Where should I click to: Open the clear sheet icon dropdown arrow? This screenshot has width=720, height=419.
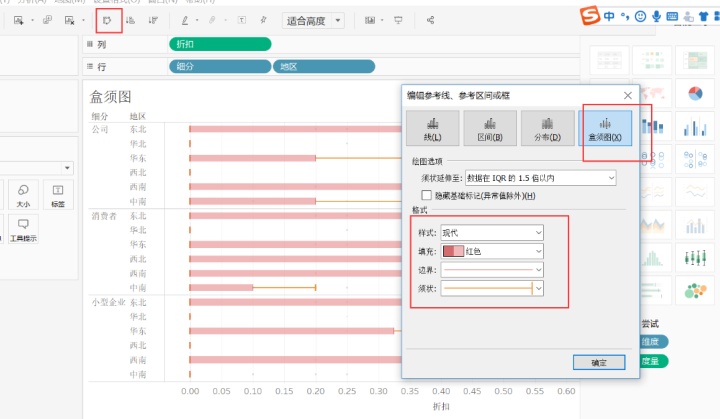point(83,20)
